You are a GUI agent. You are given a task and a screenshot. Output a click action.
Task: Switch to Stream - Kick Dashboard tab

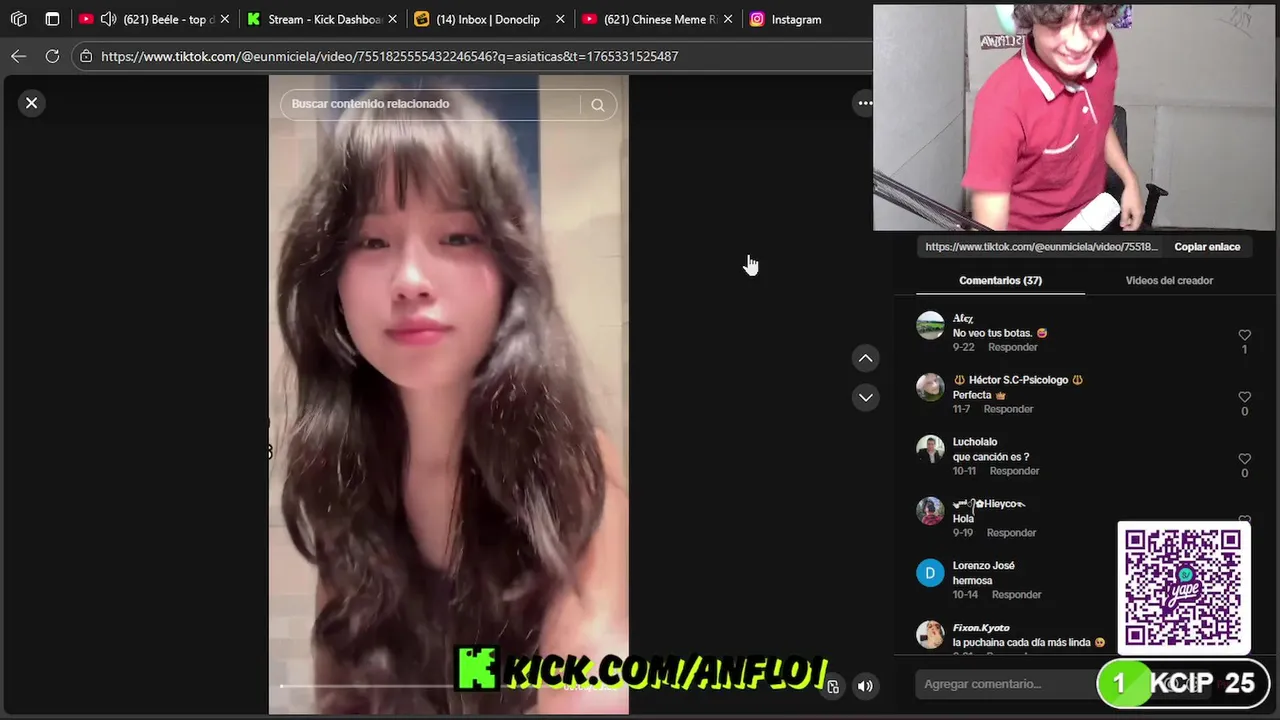(322, 19)
